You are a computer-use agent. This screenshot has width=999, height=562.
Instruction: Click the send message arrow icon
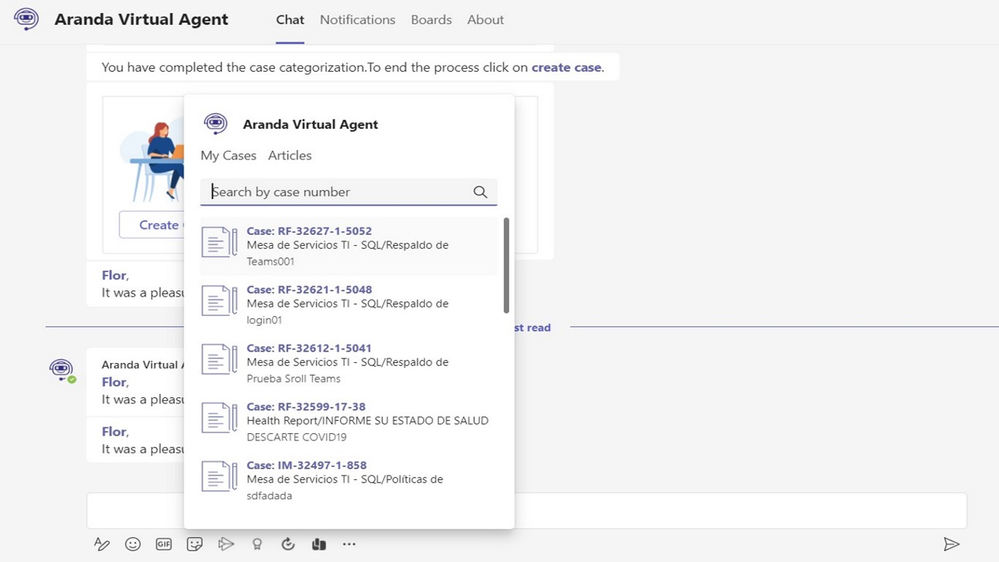click(x=951, y=544)
